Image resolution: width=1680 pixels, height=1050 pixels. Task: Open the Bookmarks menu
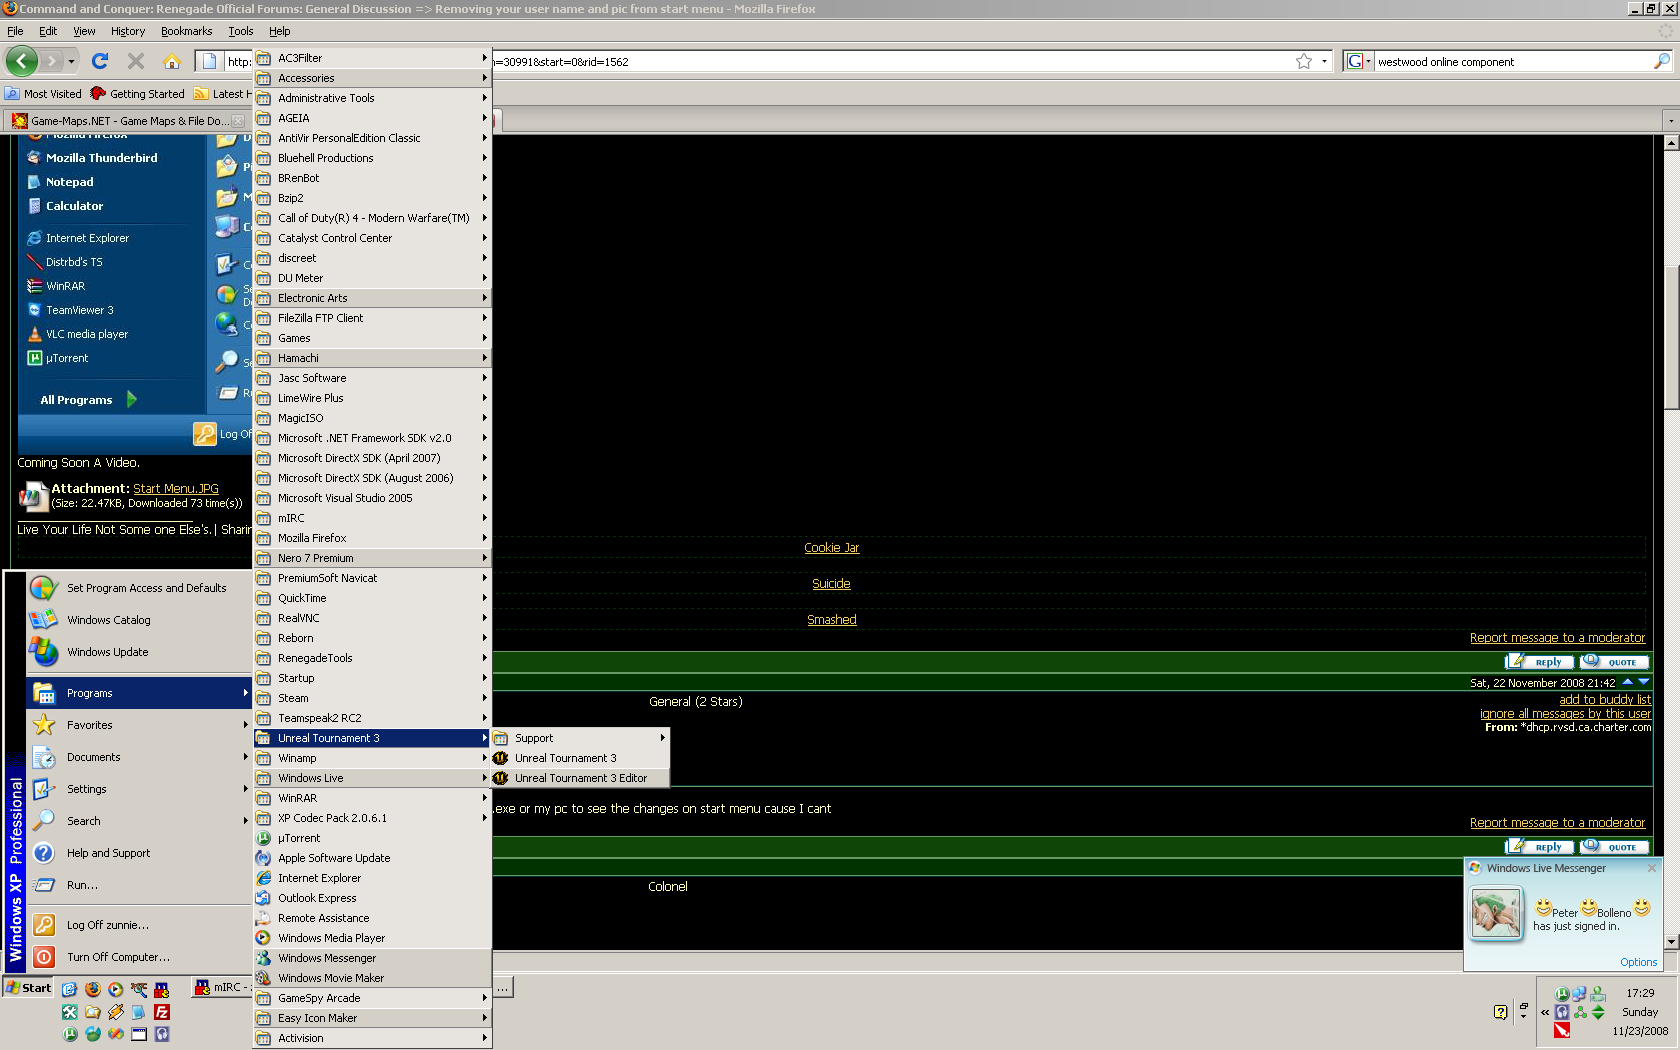[186, 31]
